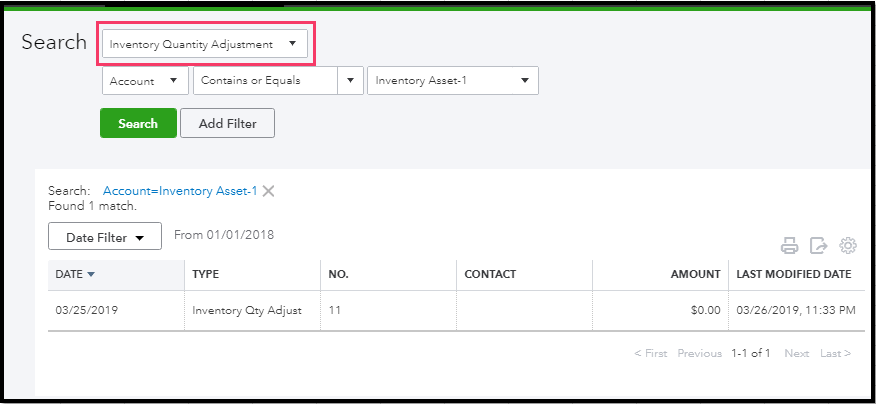
Task: Click the Account=Inventory Asset-1 filter link
Action: (x=180, y=191)
